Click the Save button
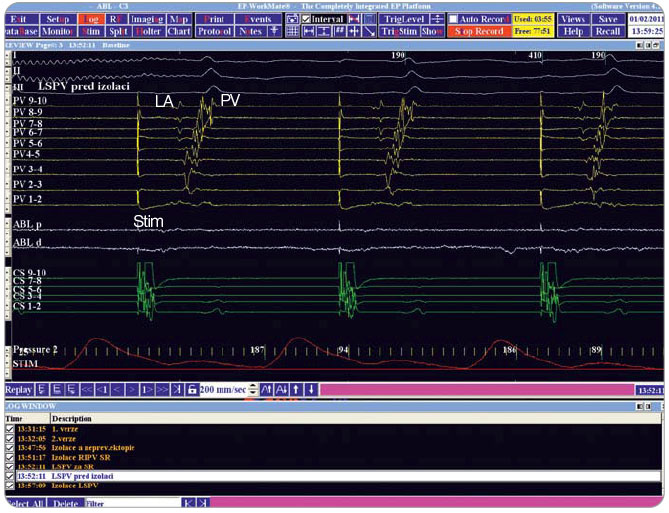 tap(608, 19)
